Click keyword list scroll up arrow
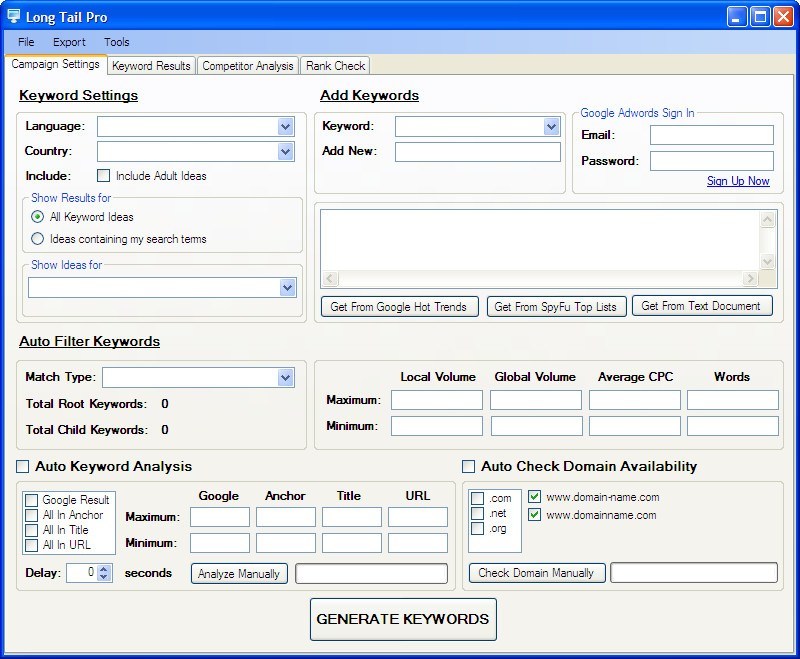This screenshot has width=800, height=659. tap(767, 220)
